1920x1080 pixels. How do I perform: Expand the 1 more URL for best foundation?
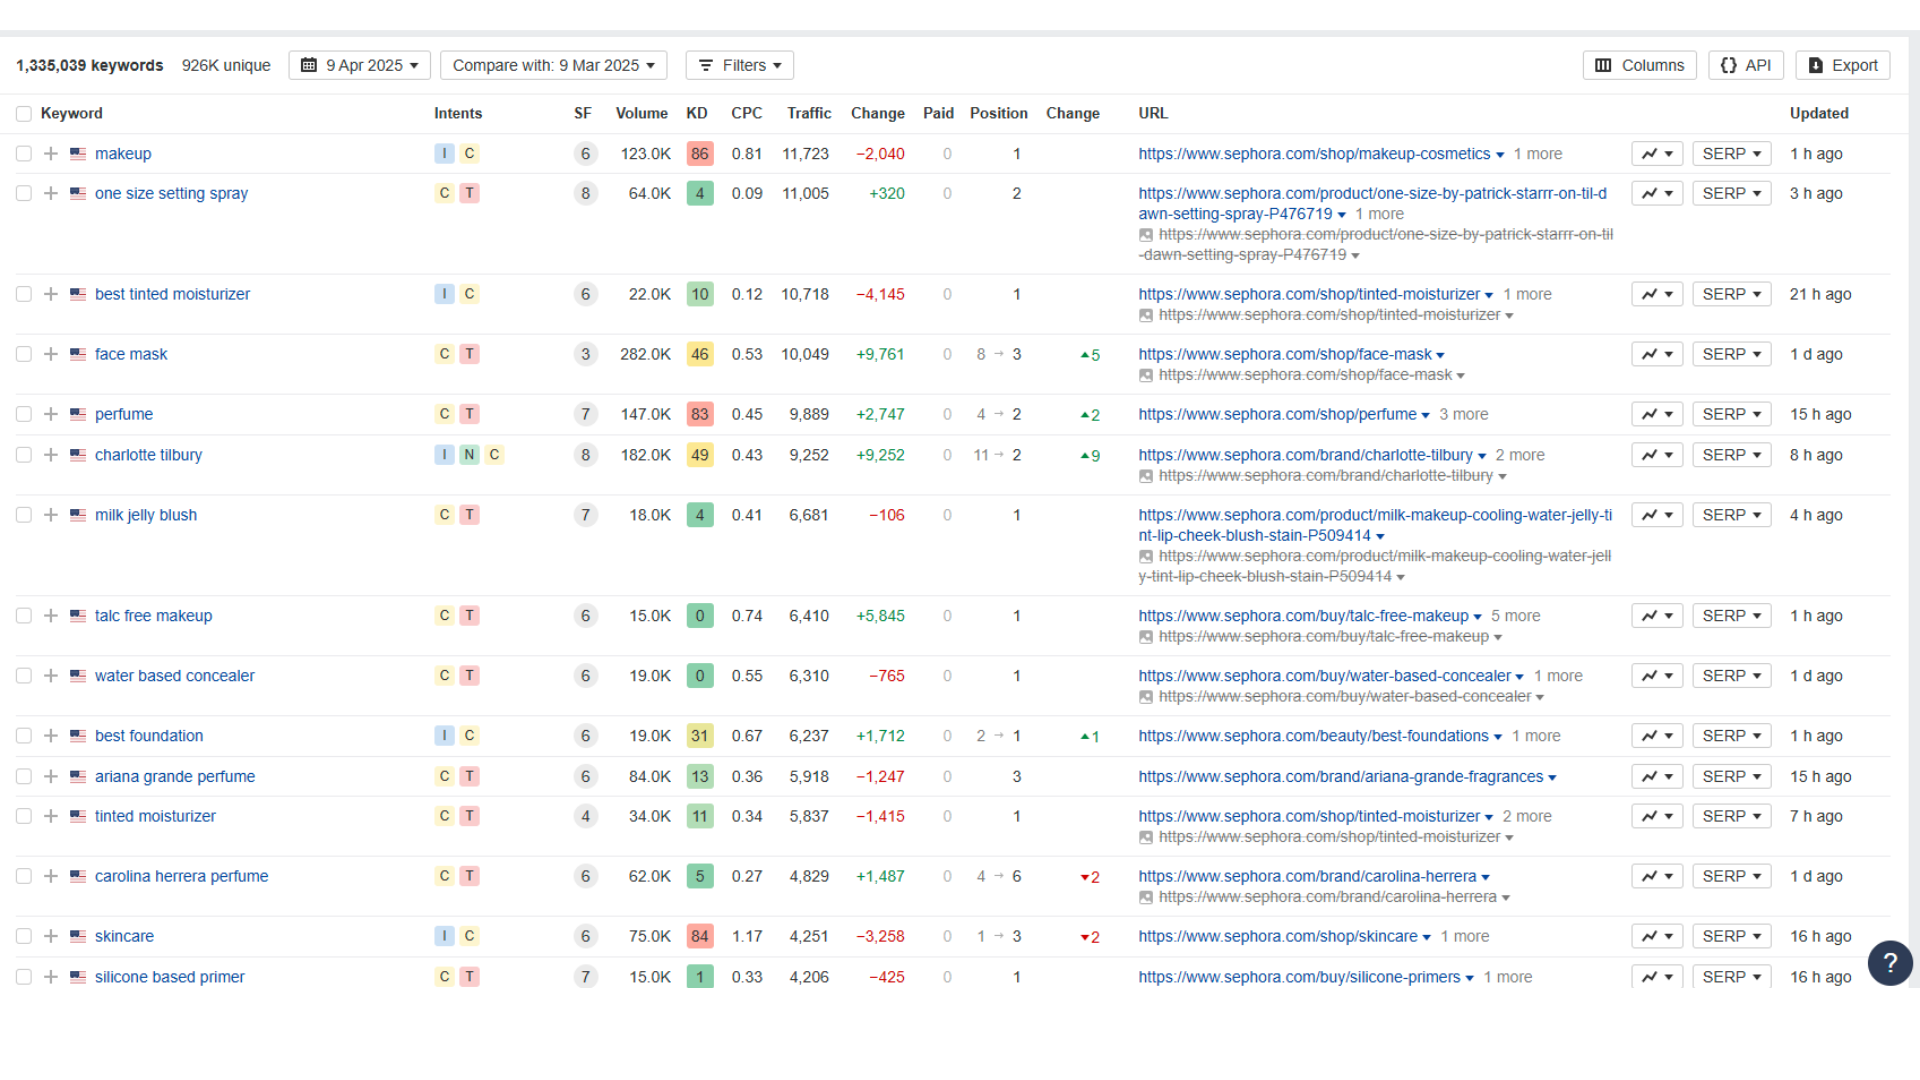tap(1537, 736)
